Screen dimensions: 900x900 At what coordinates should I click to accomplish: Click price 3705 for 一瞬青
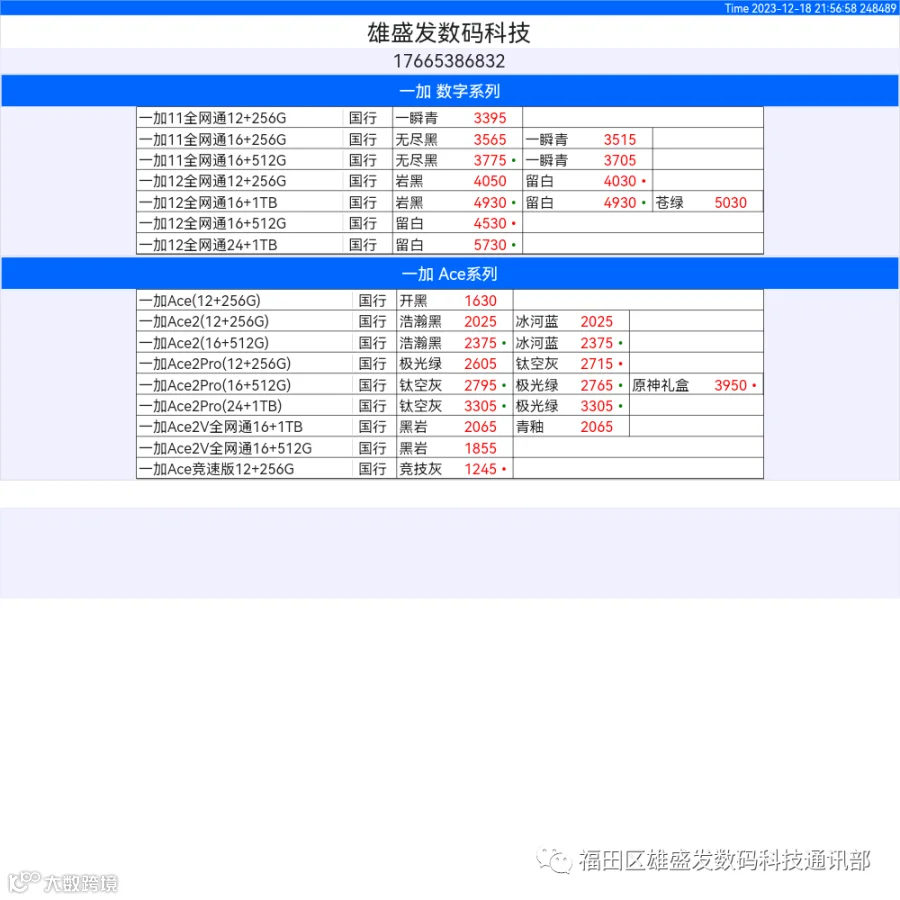click(x=620, y=160)
